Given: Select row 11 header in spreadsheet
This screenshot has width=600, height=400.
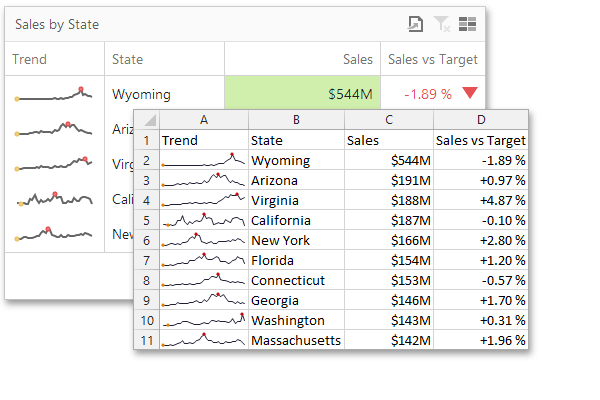Looking at the screenshot, I should pyautogui.click(x=147, y=340).
